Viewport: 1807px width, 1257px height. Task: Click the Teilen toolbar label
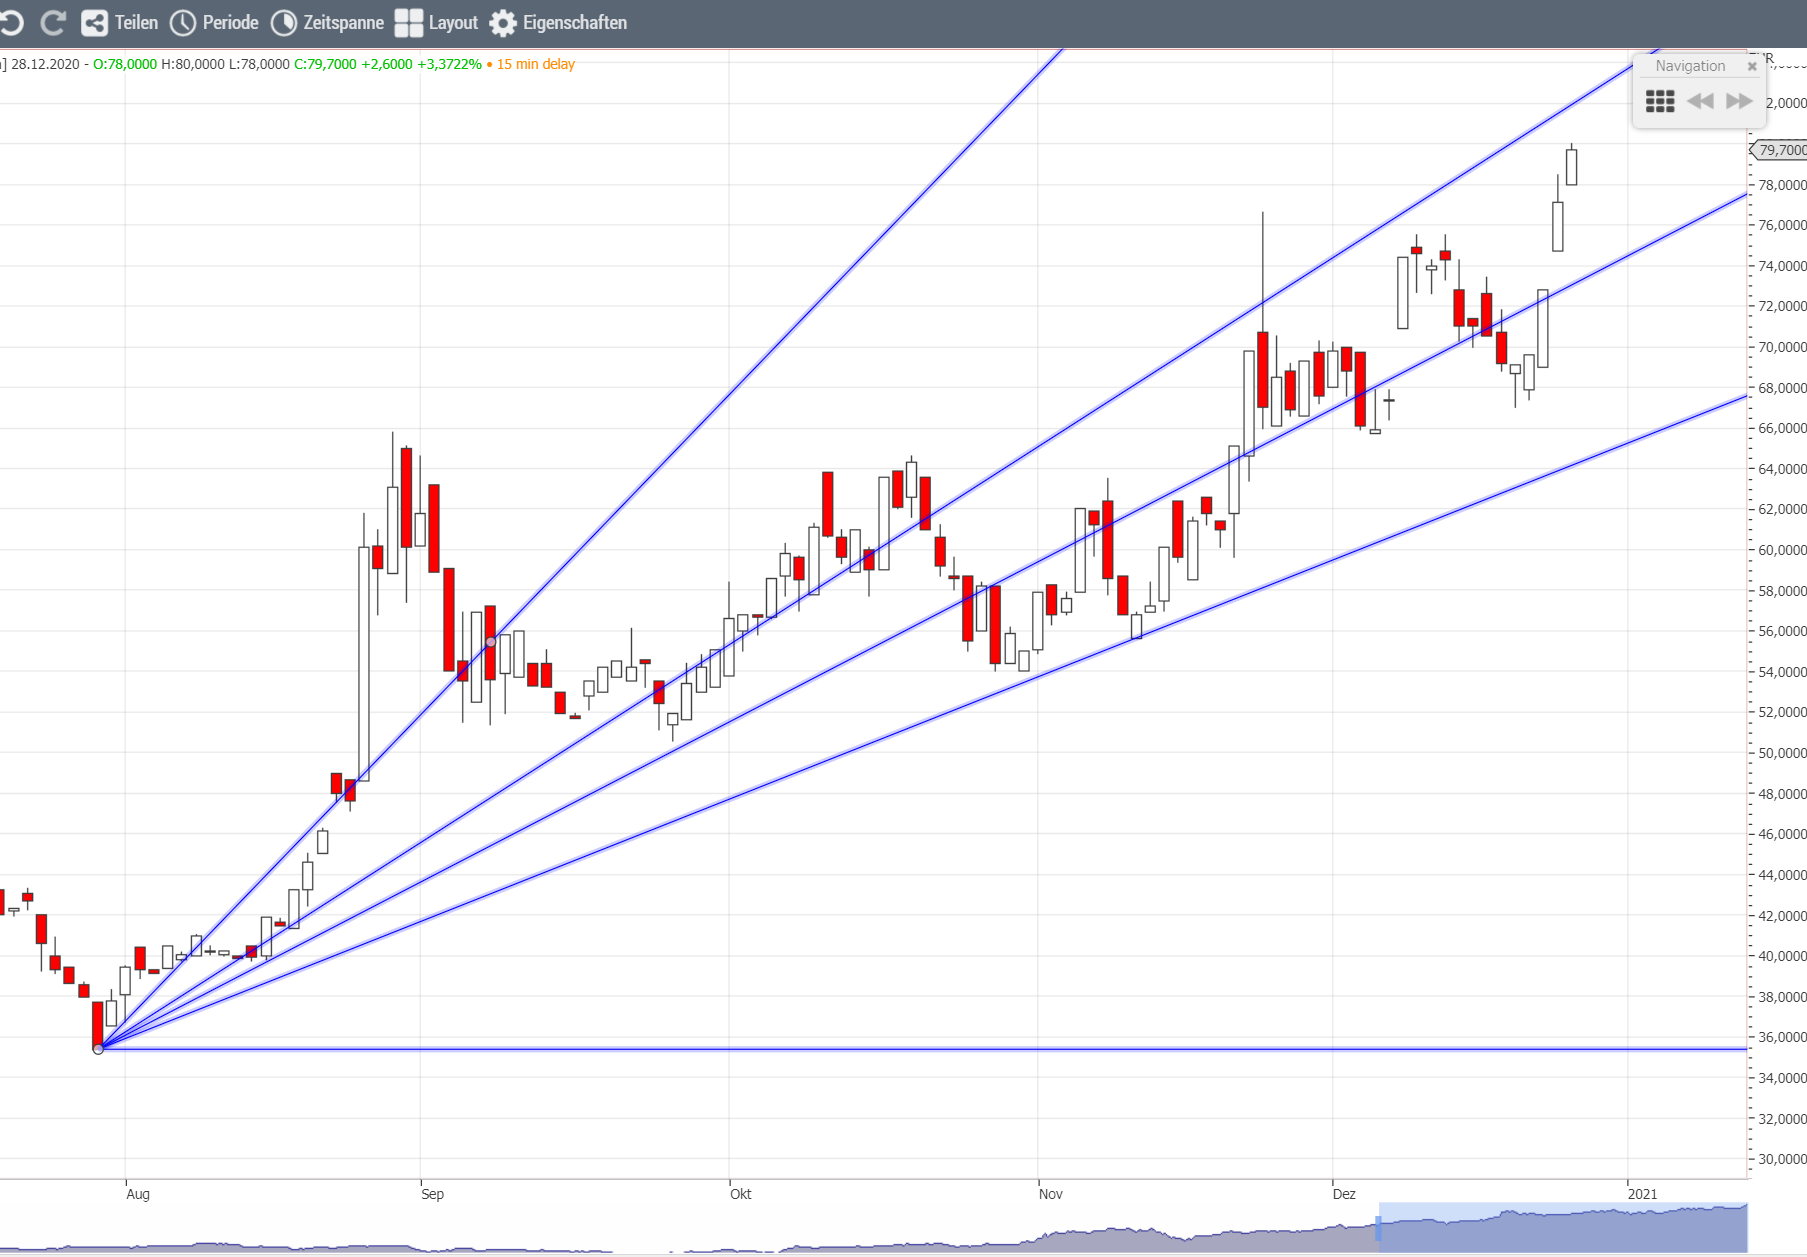[x=136, y=23]
